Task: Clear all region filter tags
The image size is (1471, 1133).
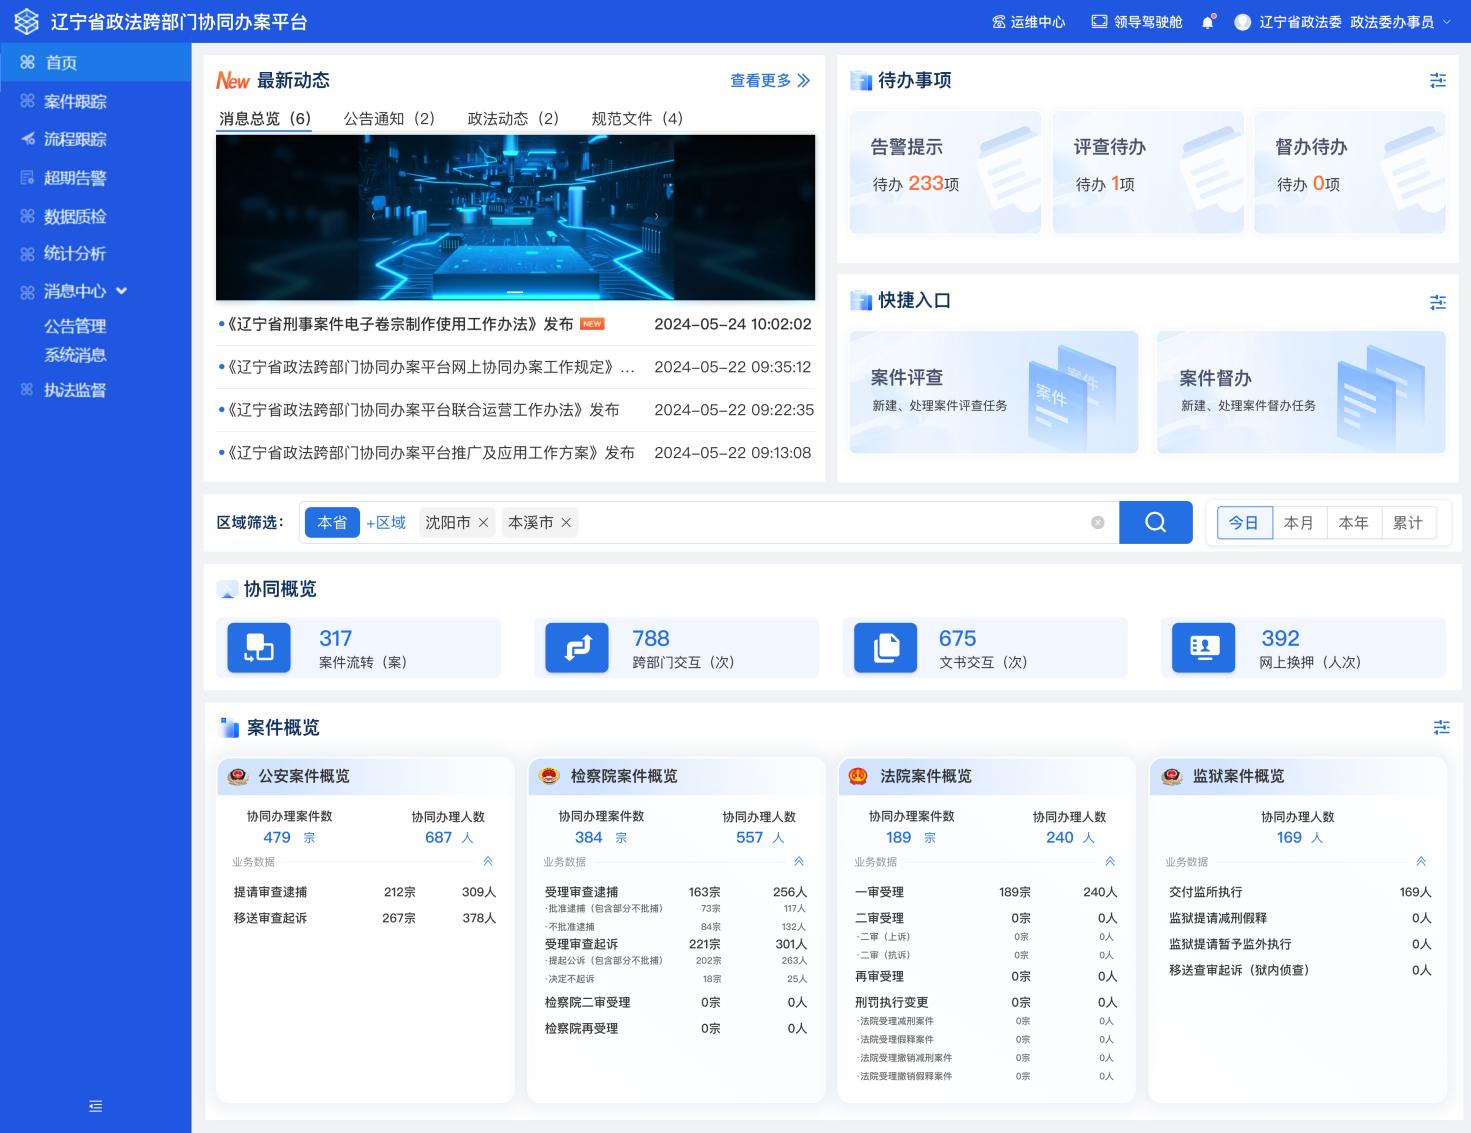Action: [1097, 522]
